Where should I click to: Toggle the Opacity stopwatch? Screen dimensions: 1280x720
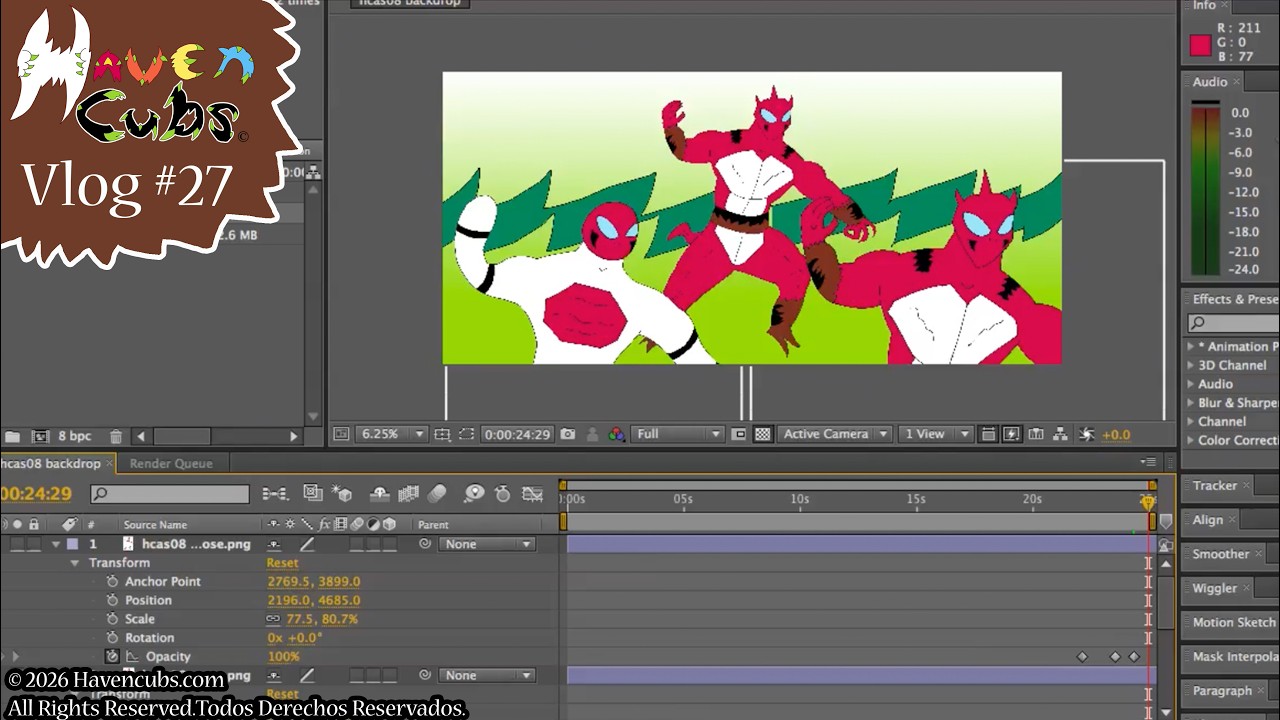112,657
